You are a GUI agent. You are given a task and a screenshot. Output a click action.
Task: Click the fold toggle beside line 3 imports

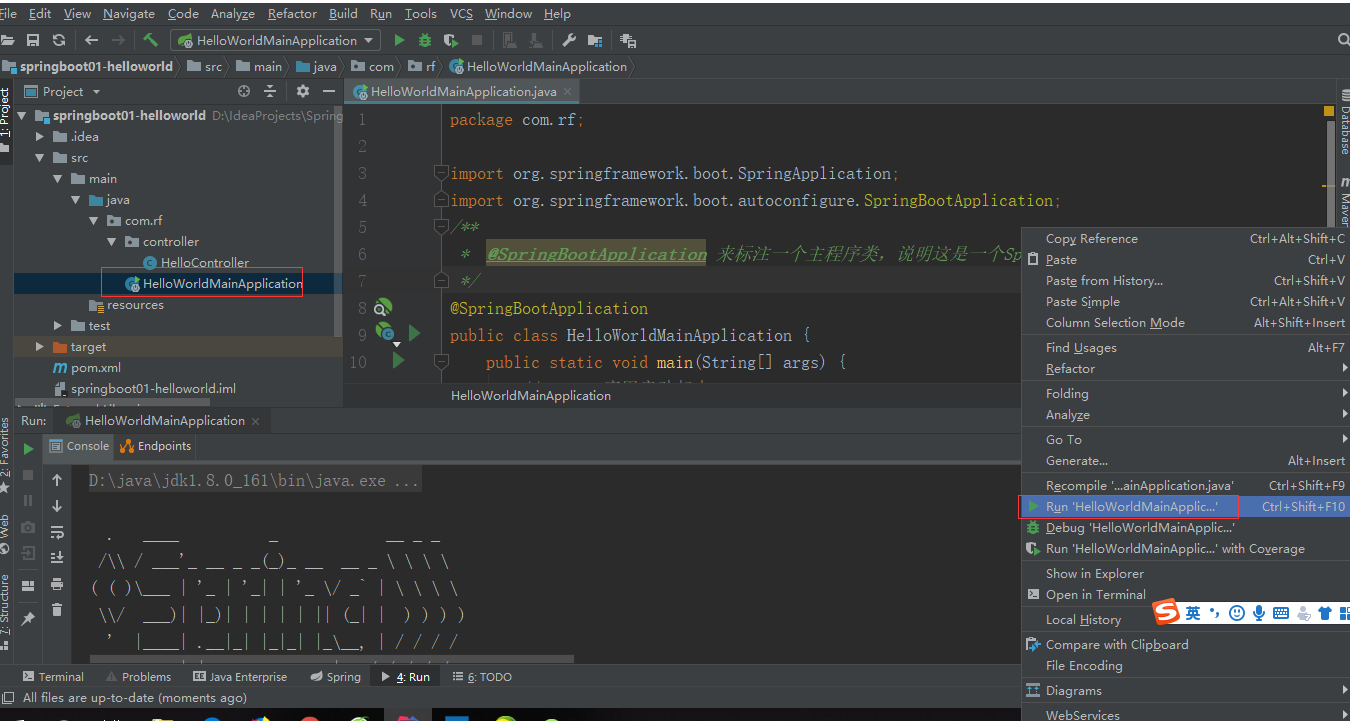441,173
